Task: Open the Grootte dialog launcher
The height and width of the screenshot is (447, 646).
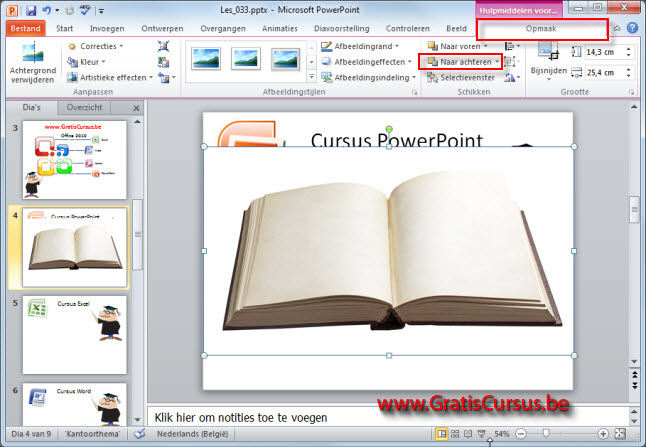Action: click(x=631, y=93)
